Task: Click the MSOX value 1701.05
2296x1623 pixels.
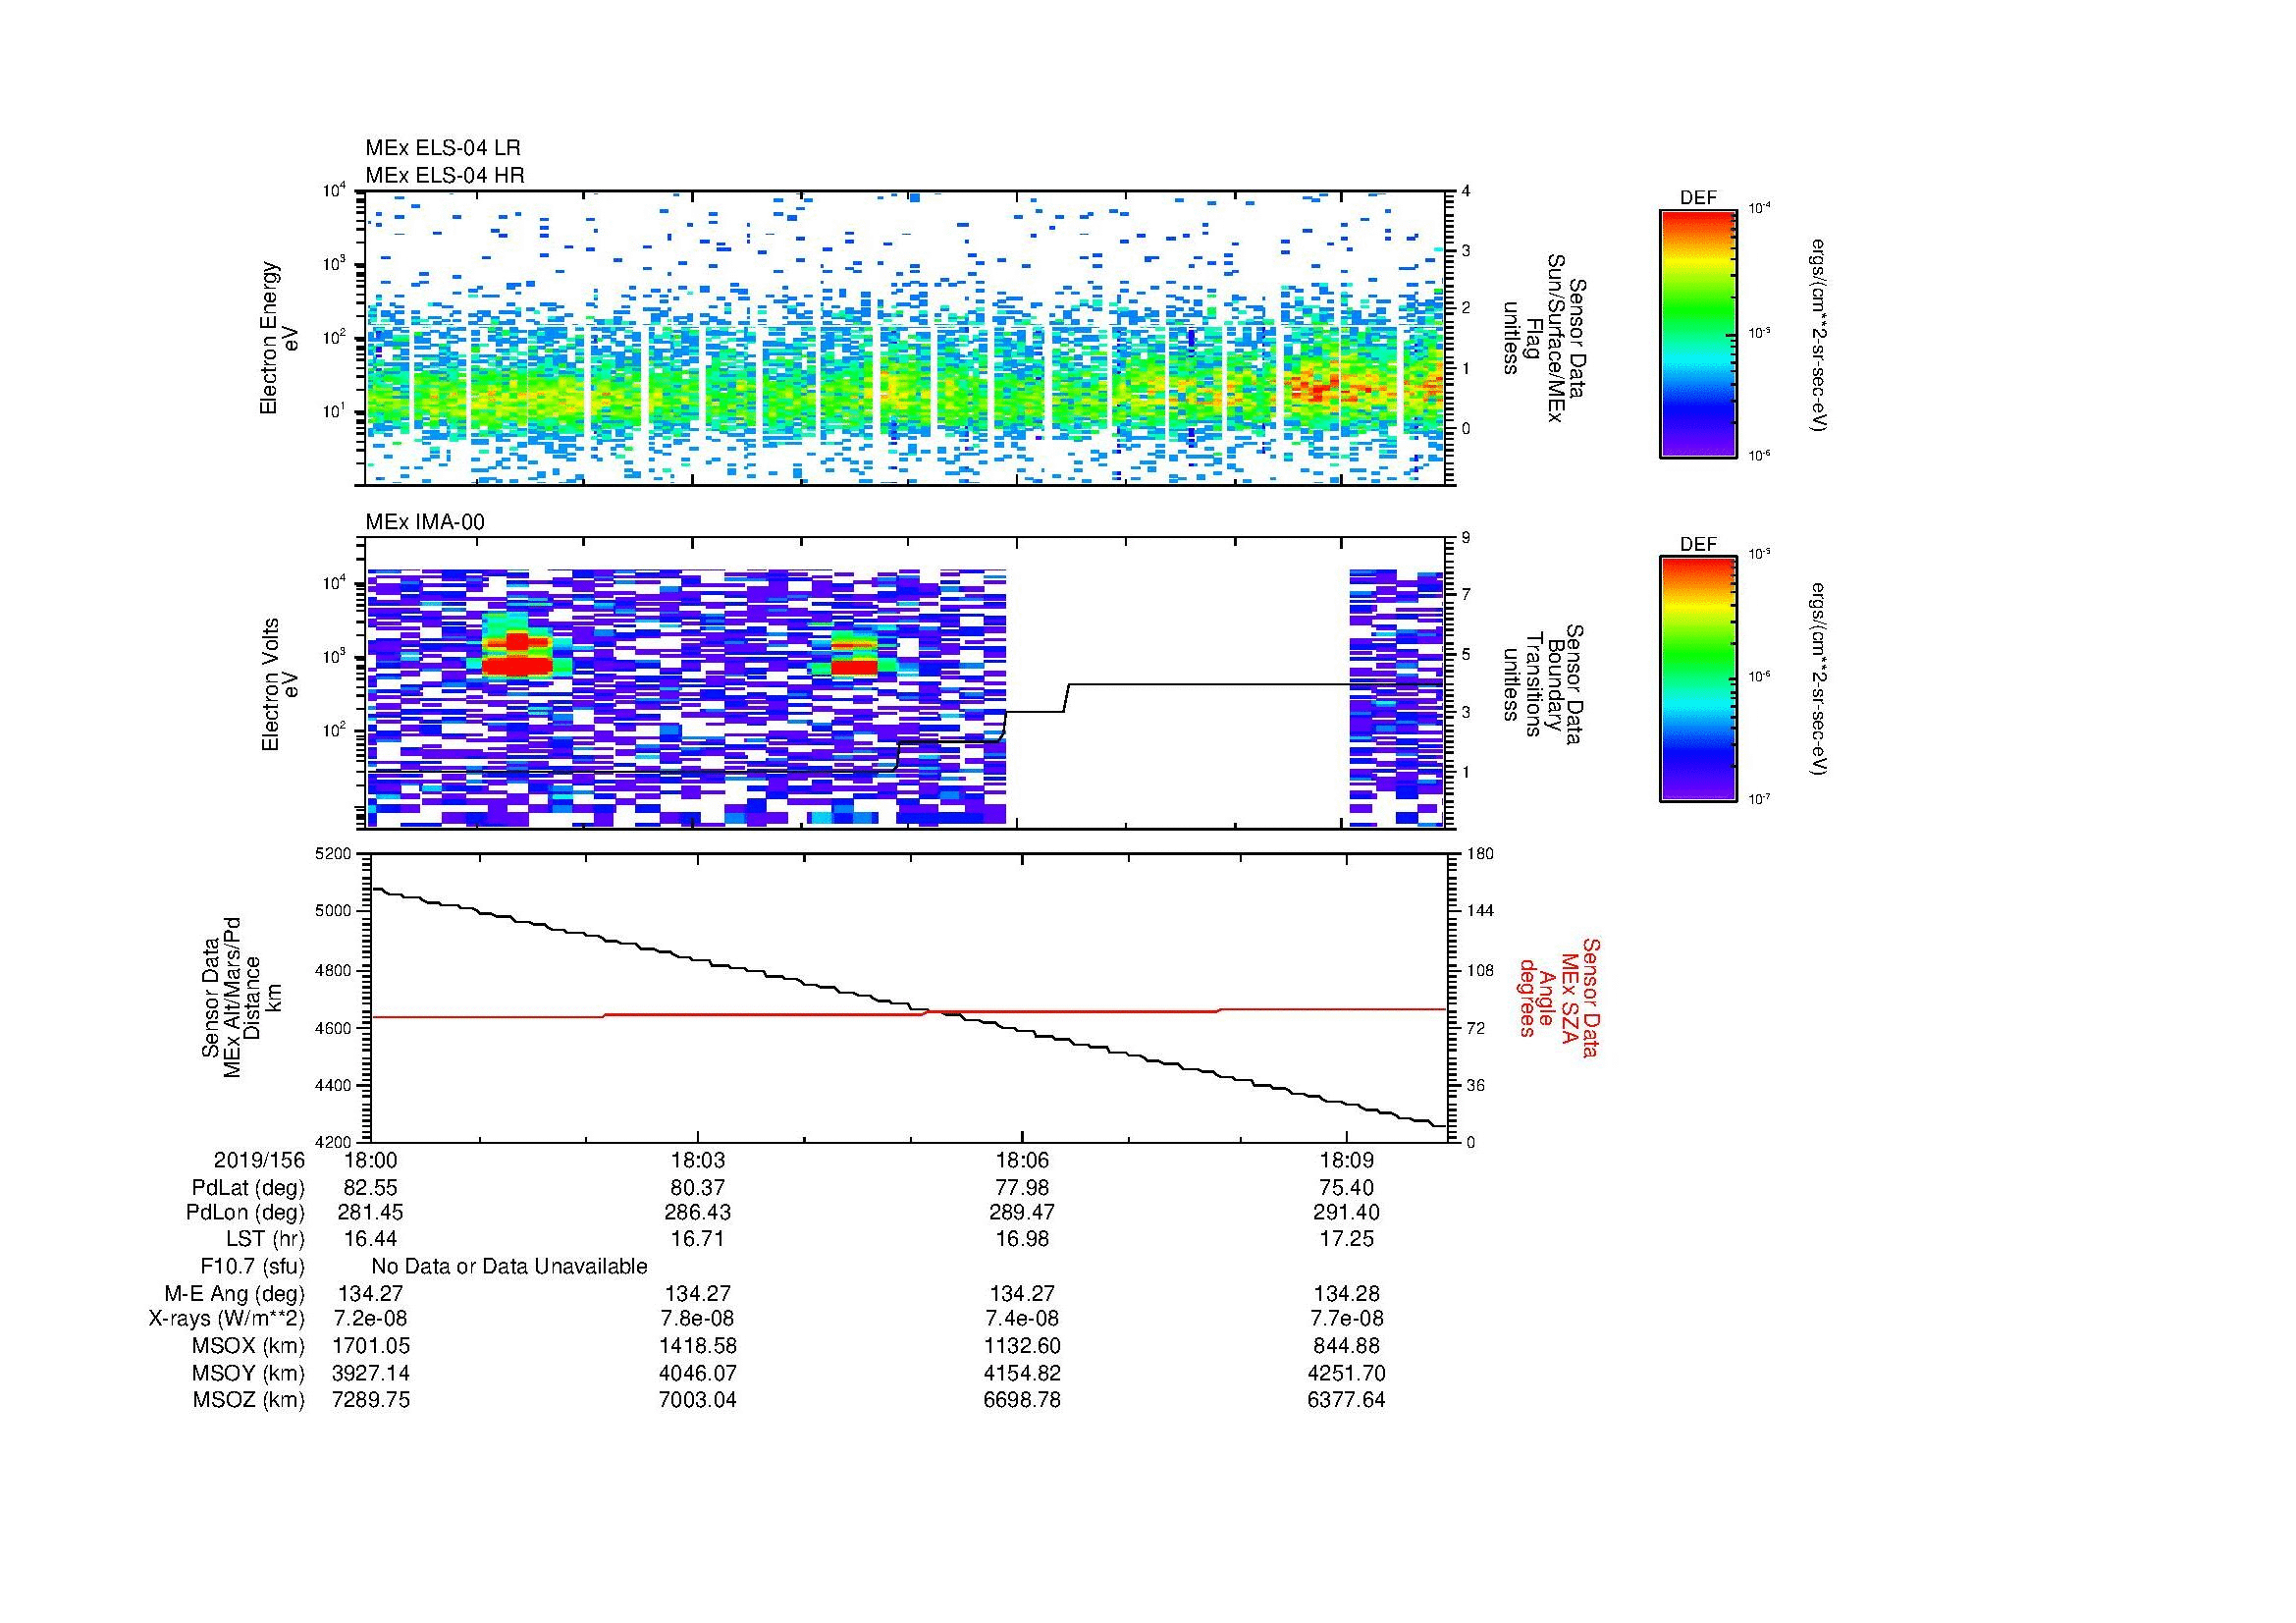Action: coord(370,1346)
